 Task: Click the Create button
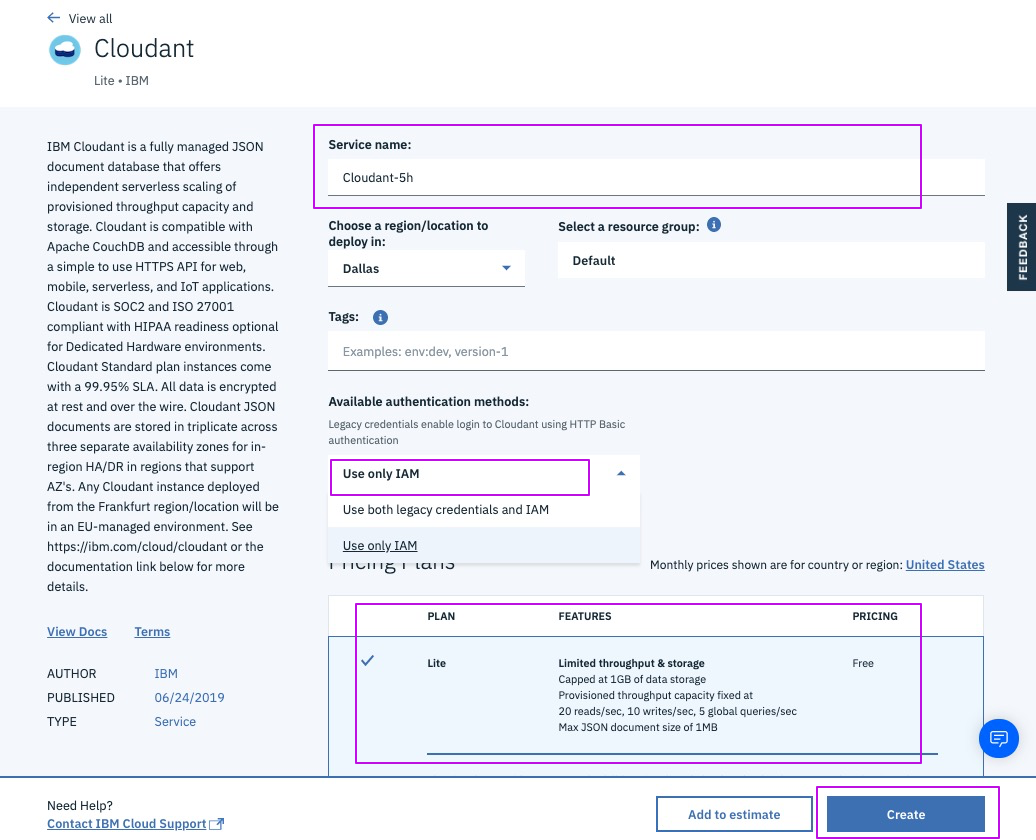tap(905, 814)
